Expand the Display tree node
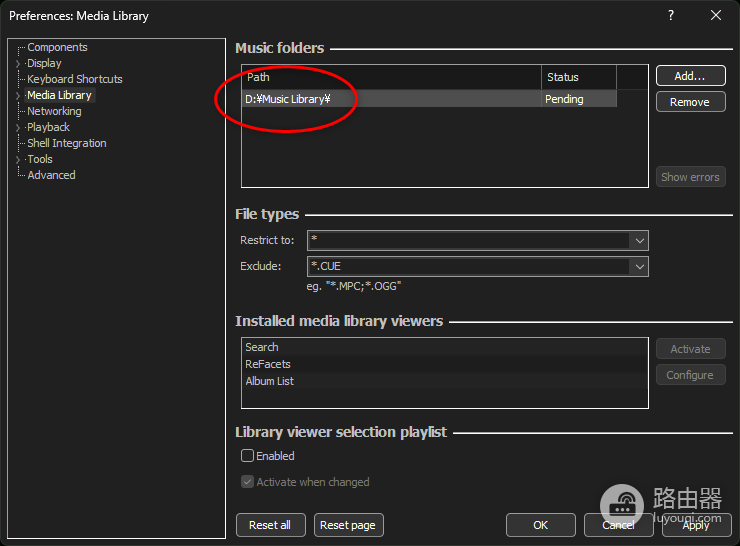 click(x=18, y=64)
